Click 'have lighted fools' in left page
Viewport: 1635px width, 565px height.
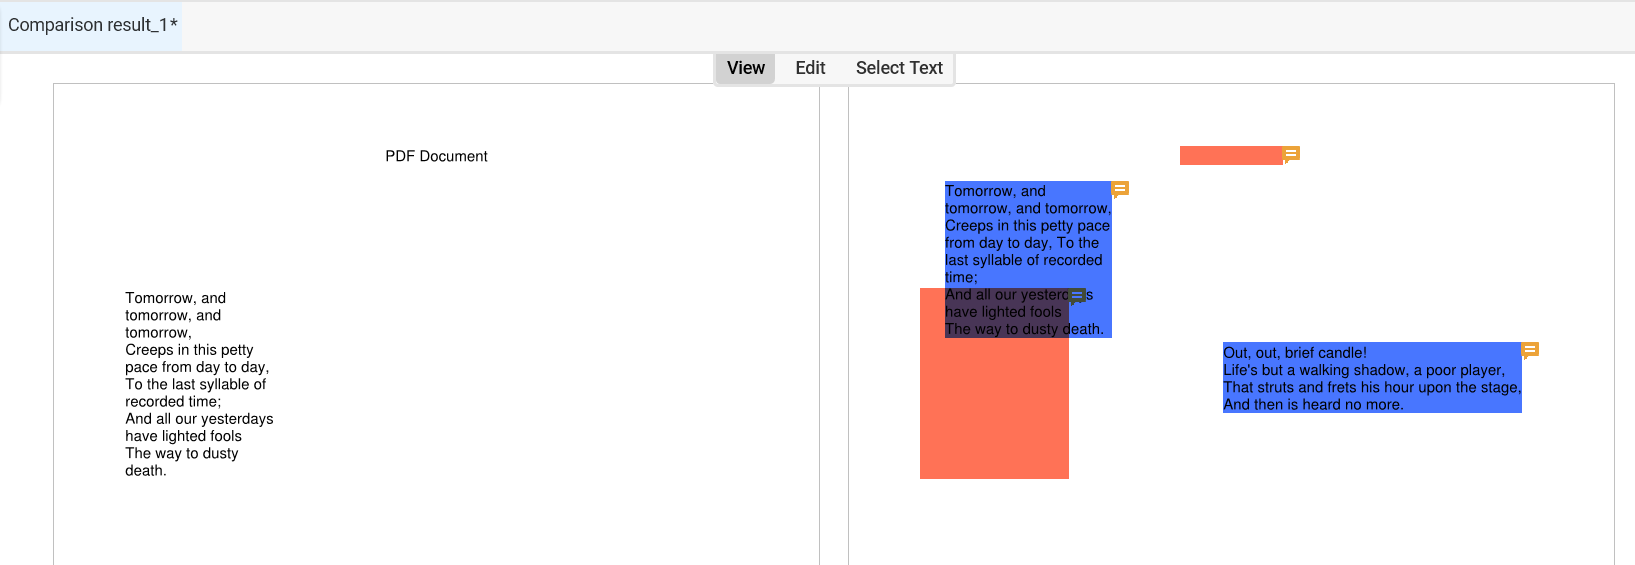click(x=183, y=436)
